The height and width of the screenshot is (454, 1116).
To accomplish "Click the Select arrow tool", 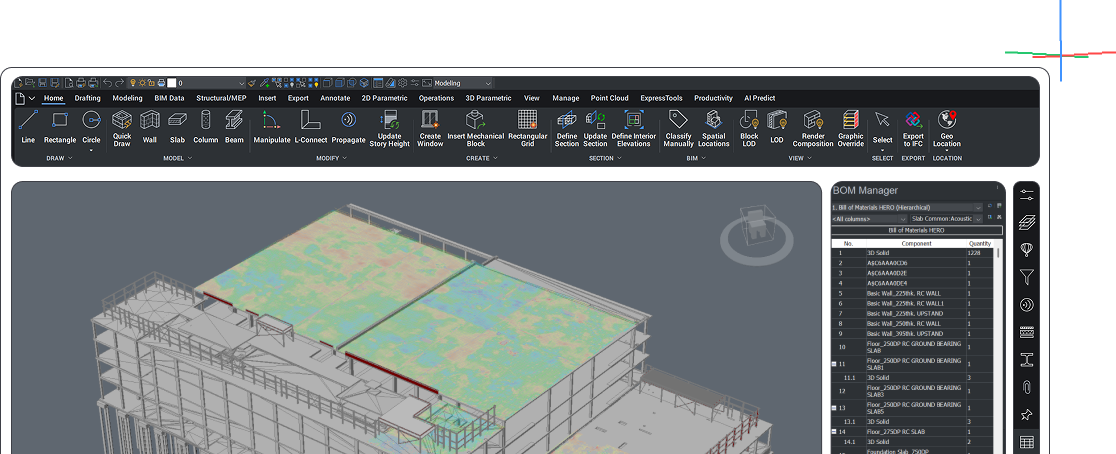I will pos(883,128).
